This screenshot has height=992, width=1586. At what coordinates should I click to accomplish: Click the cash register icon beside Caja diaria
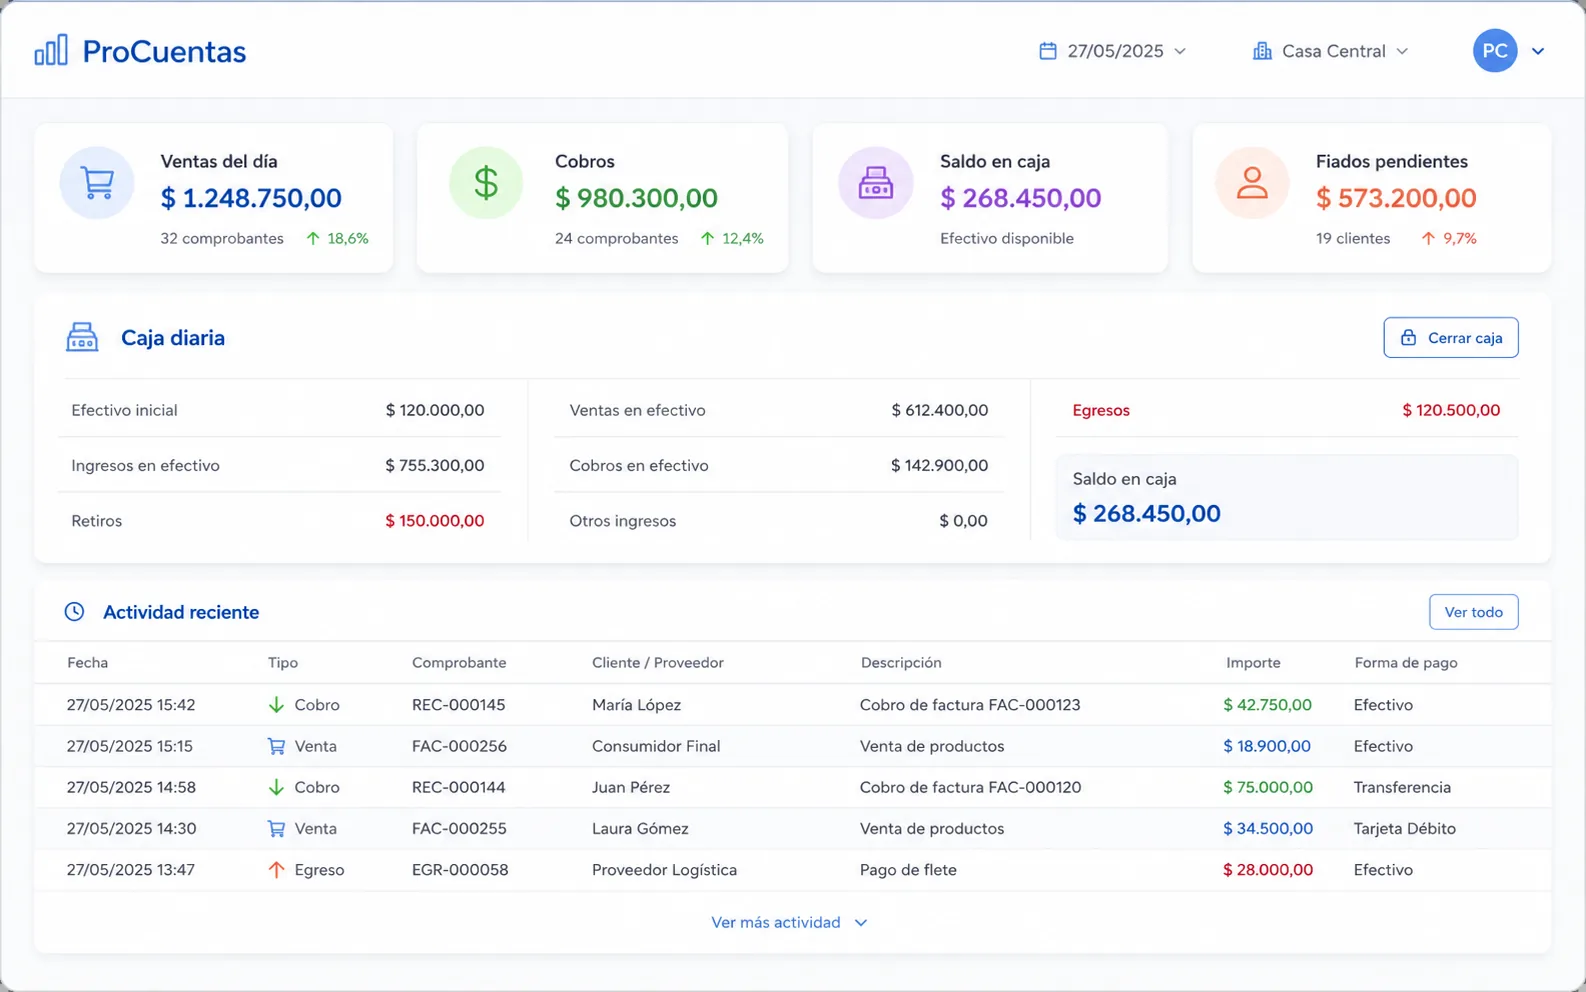82,337
